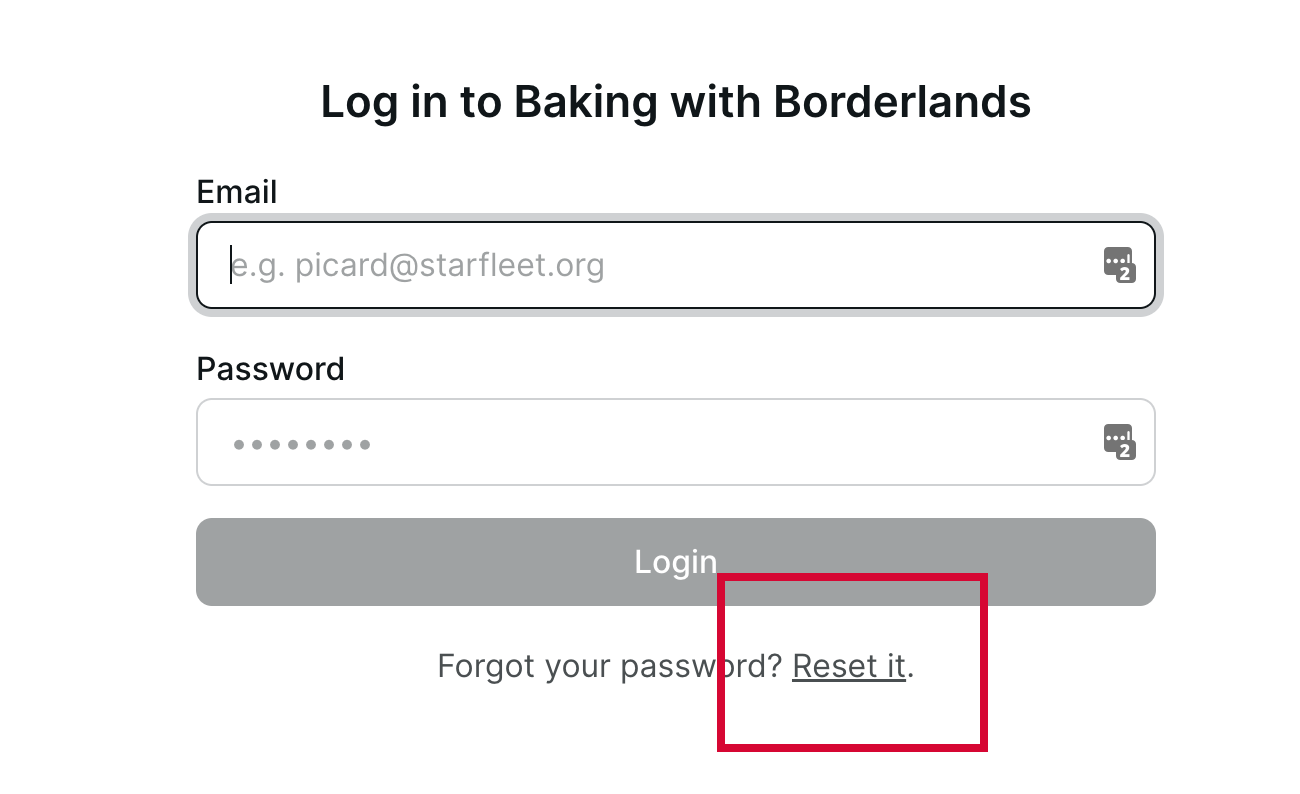The width and height of the screenshot is (1300, 794).
Task: Focus the Email input field
Action: (x=676, y=265)
